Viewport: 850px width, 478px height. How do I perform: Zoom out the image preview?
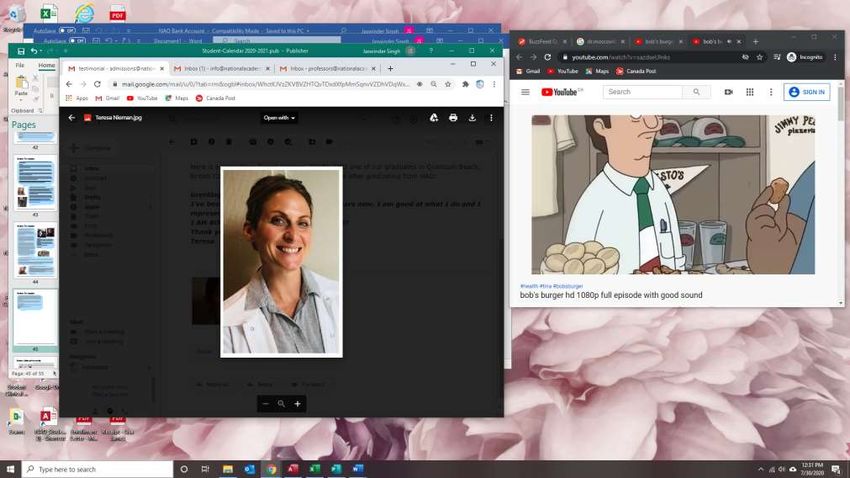pos(265,404)
